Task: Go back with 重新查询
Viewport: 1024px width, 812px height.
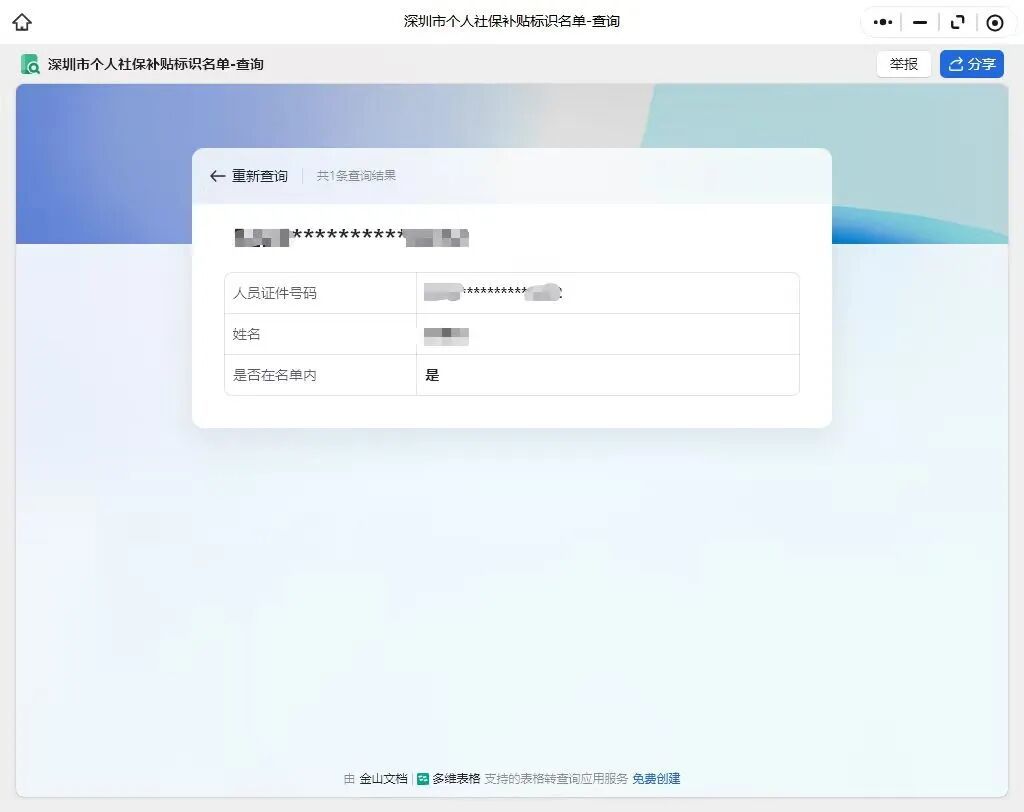Action: 249,176
